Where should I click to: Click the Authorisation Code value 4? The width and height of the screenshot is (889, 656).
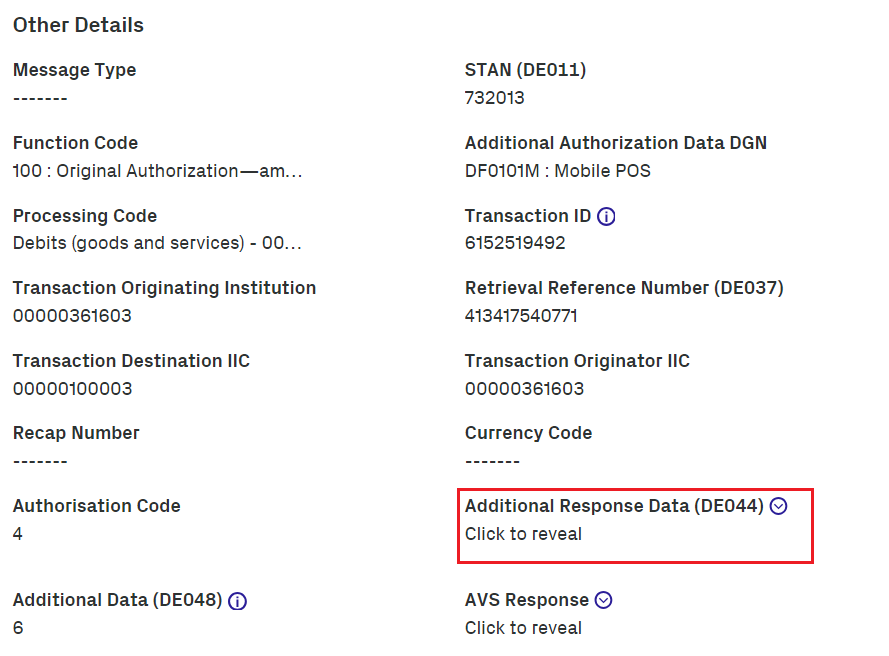18,534
